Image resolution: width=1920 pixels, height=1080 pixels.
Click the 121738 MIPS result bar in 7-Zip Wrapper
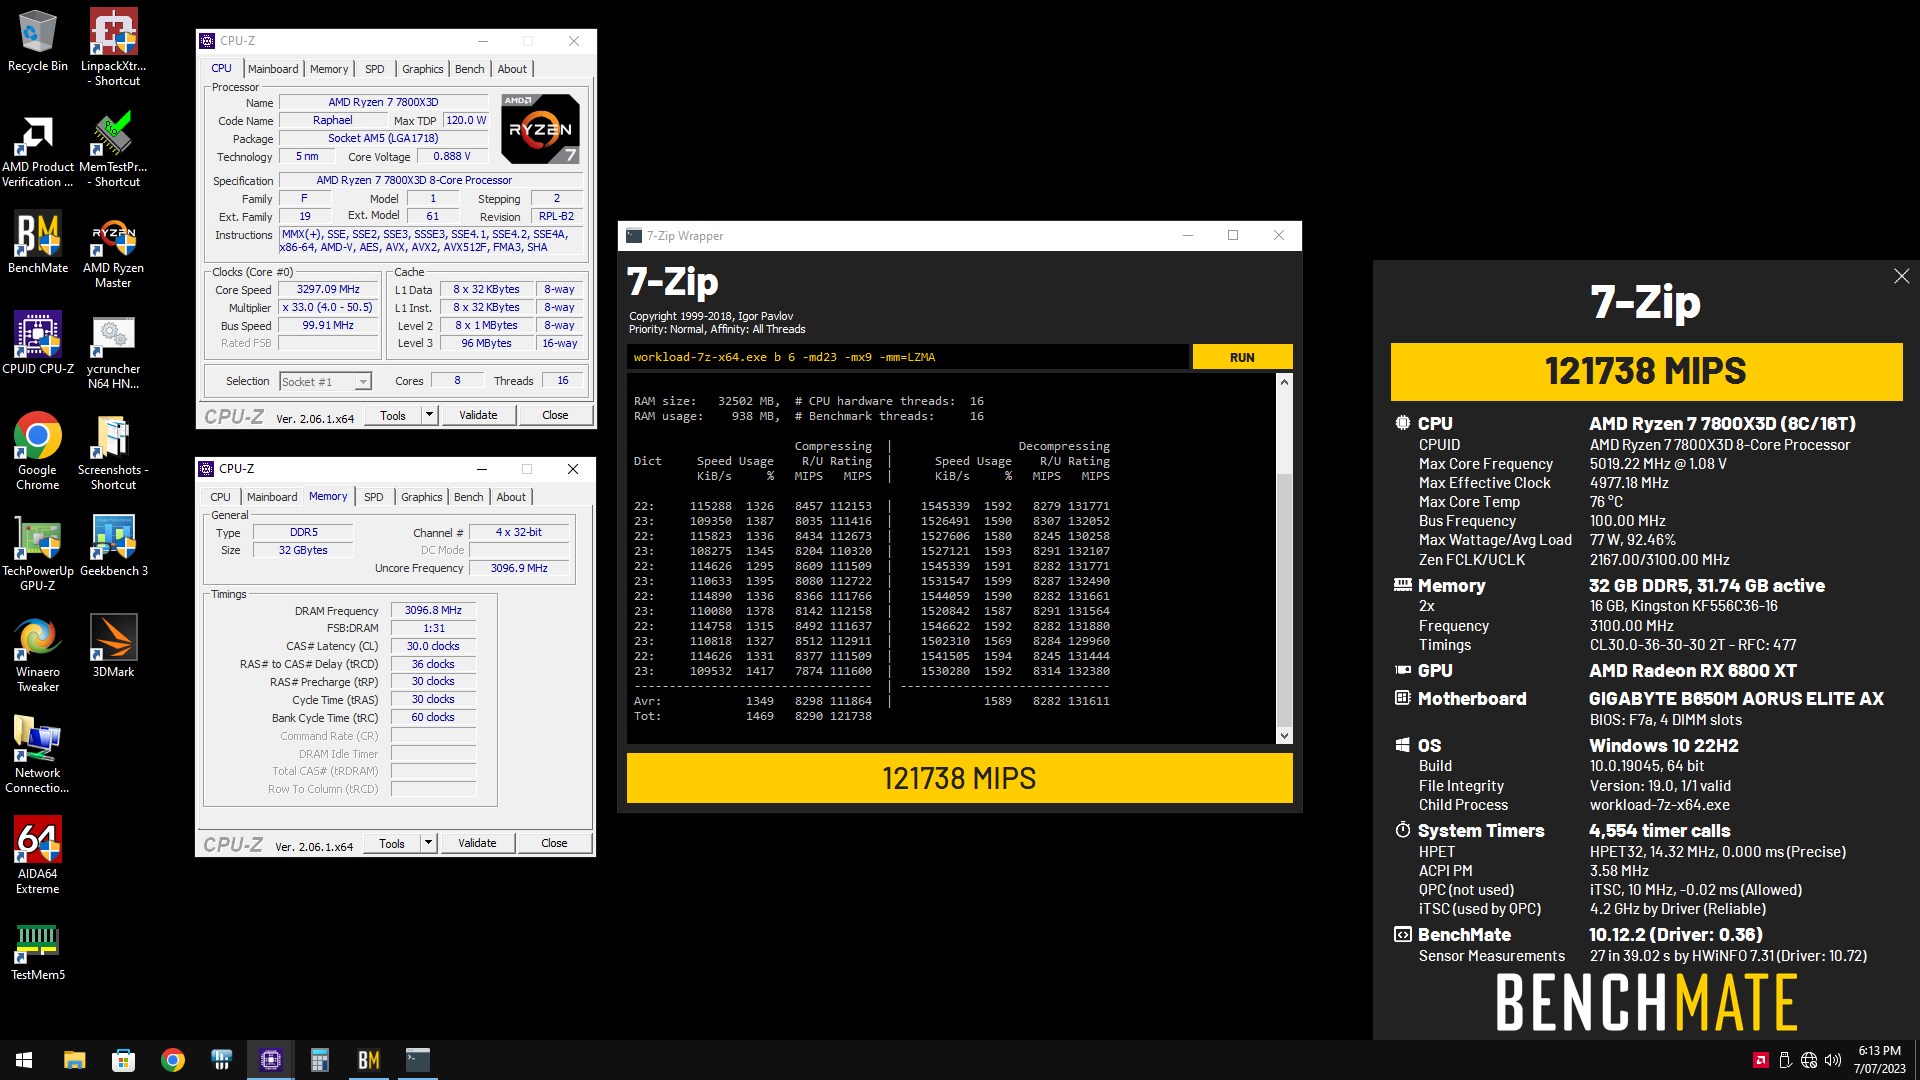(x=959, y=778)
